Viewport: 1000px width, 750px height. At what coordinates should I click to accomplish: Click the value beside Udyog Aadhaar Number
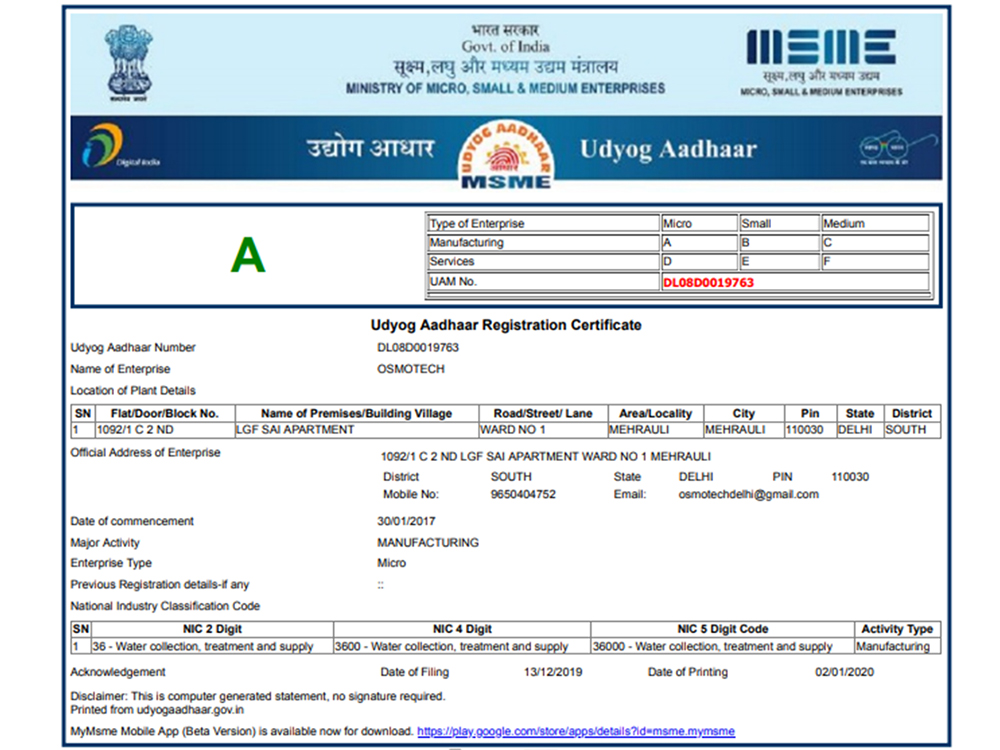(x=418, y=348)
